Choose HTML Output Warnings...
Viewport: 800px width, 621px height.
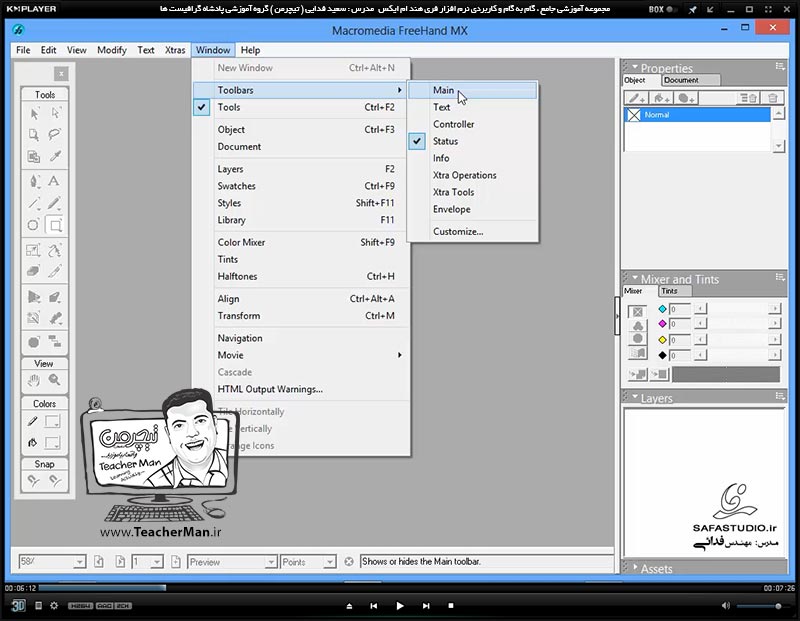301,389
